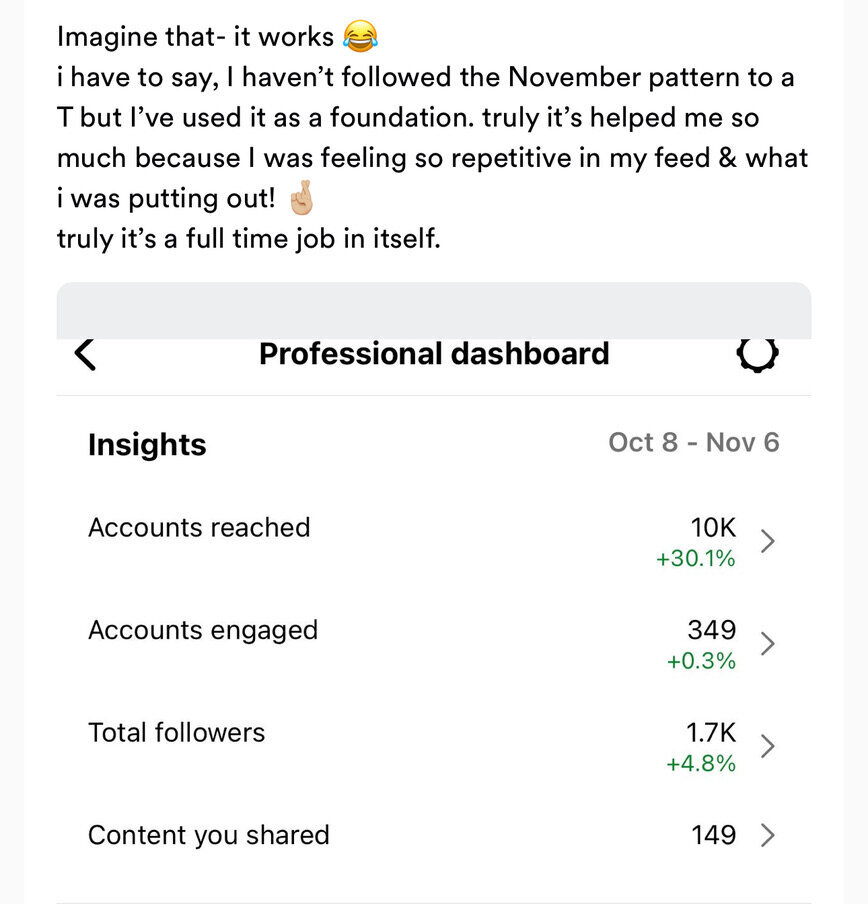The image size is (868, 904).
Task: Expand Accounts engaged chevron
Action: tap(767, 643)
